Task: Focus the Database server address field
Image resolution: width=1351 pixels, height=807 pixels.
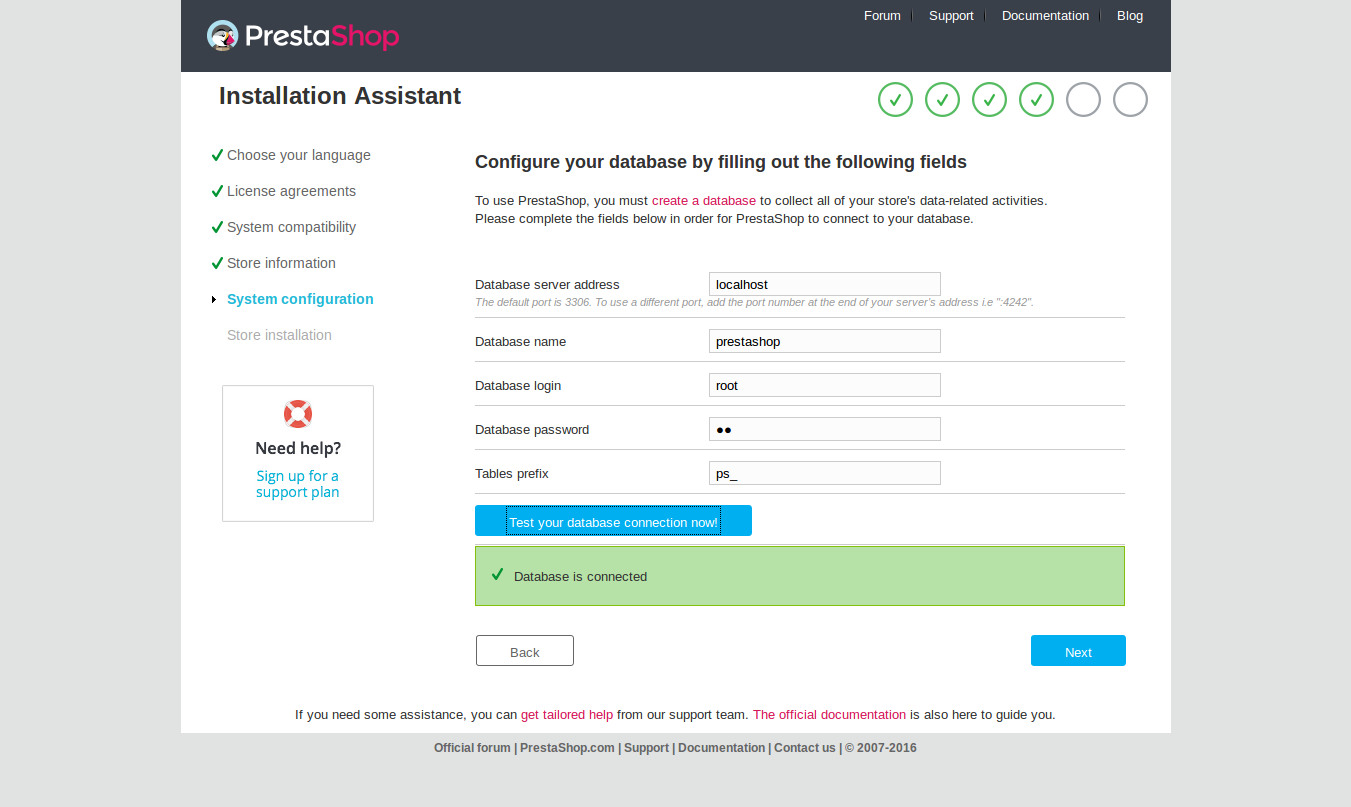Action: (x=824, y=284)
